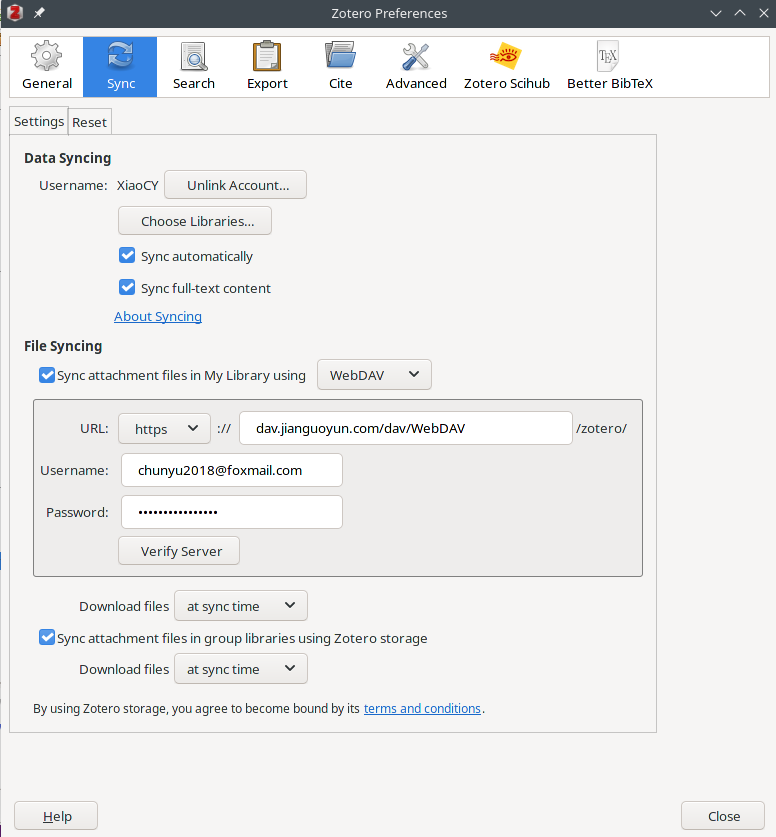776x837 pixels.
Task: Toggle Sync full-text content checkbox
Action: (127, 288)
